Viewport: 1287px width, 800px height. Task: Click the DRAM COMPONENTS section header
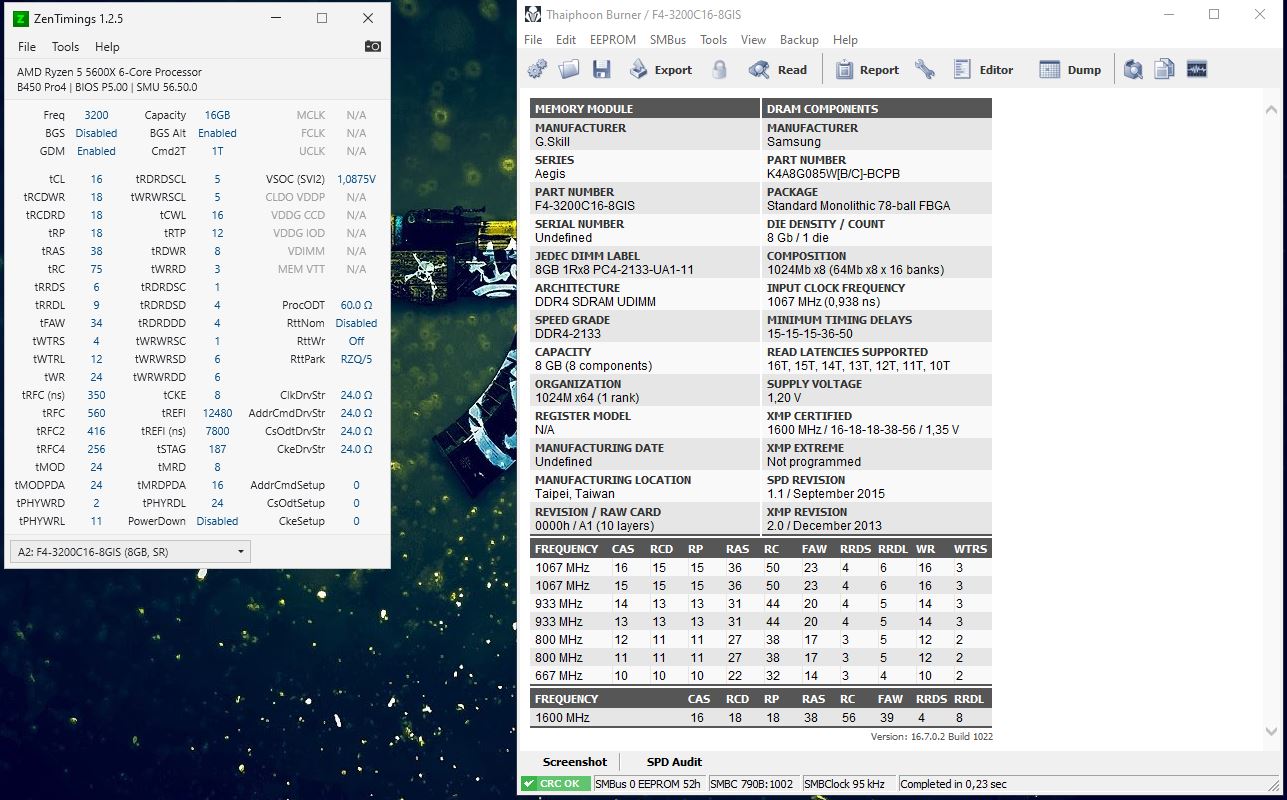pos(877,109)
